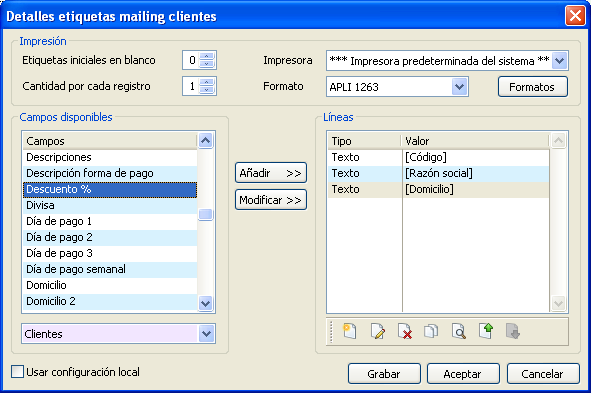Click the Líneas table scroll up arrow
This screenshot has height=393, width=591.
(x=558, y=141)
